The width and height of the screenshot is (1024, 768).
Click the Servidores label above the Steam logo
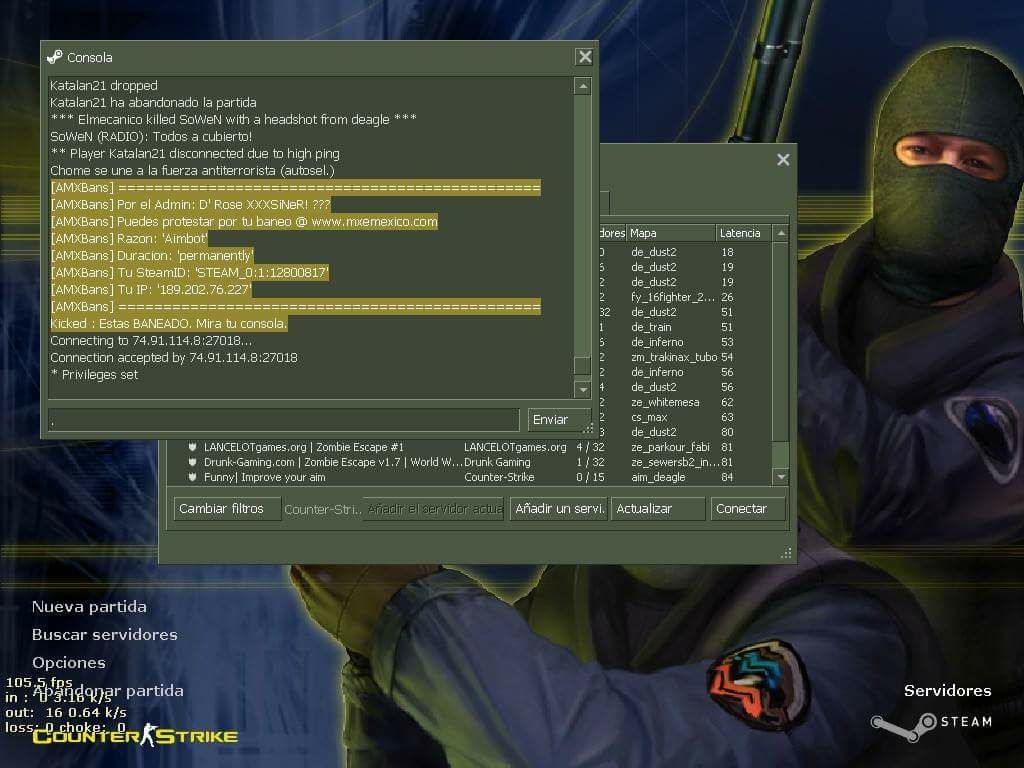pyautogui.click(x=948, y=691)
